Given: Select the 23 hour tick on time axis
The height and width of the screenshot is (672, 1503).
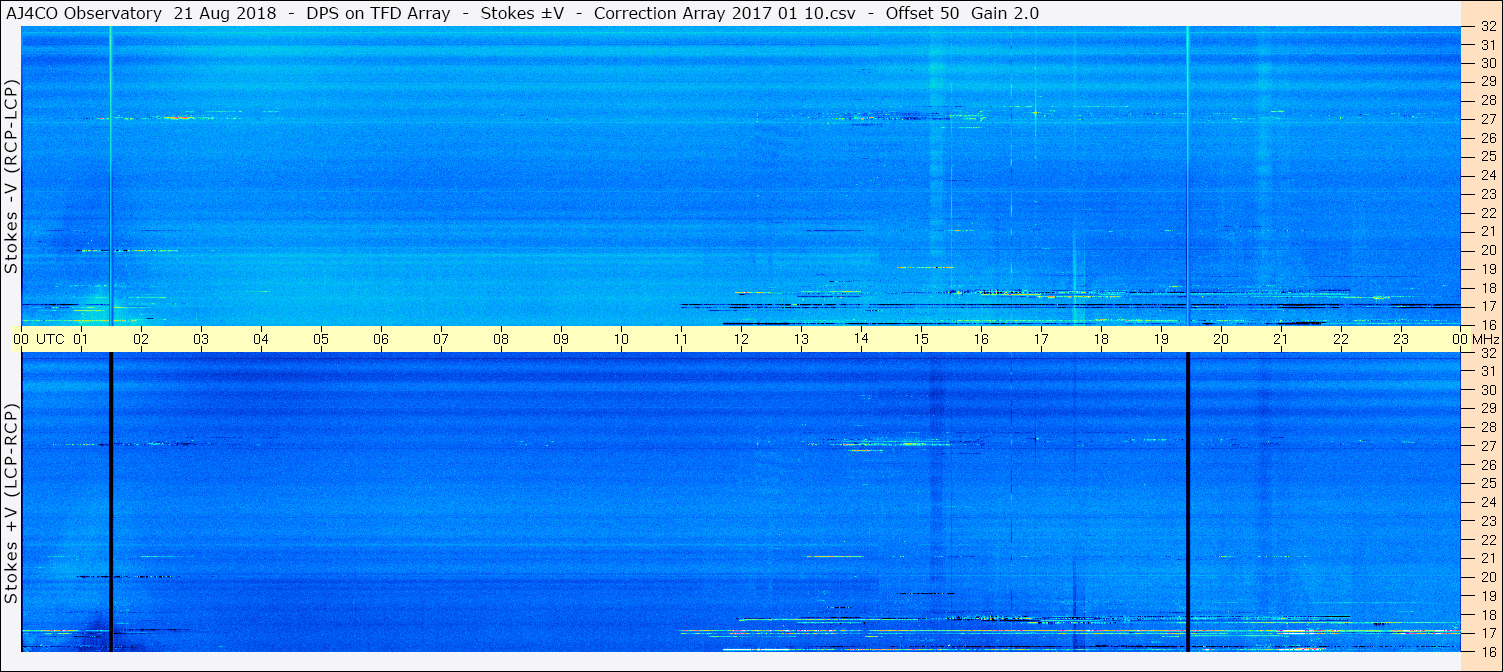Looking at the screenshot, I should pyautogui.click(x=1401, y=339).
